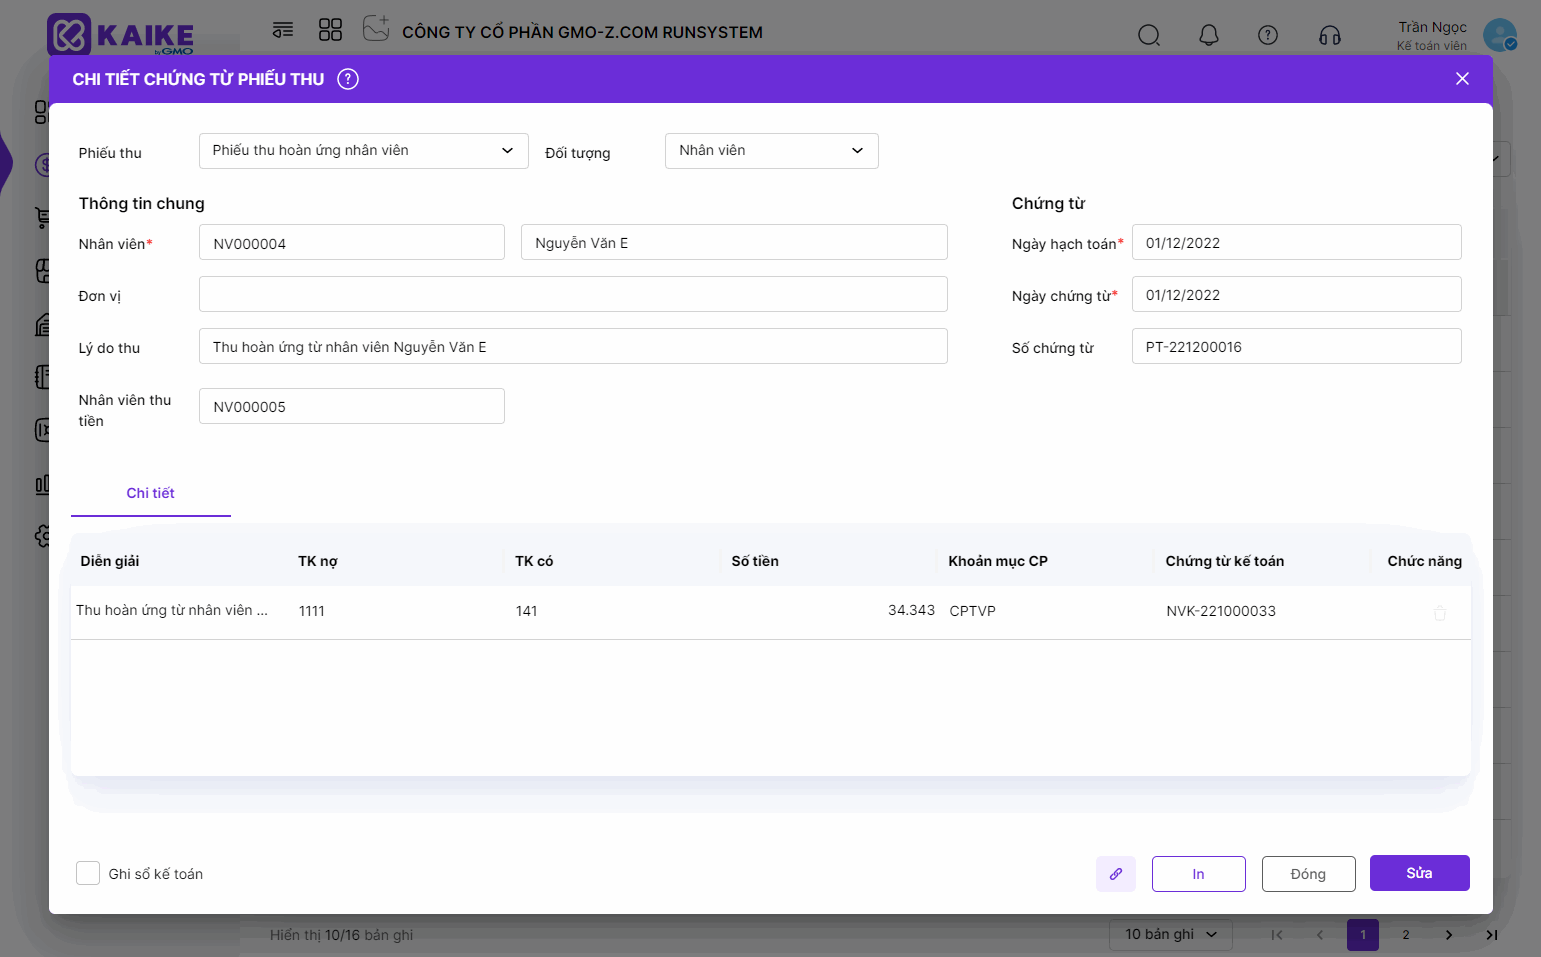Click the employee name field Nguyễn Văn E
The width and height of the screenshot is (1541, 957).
point(734,242)
